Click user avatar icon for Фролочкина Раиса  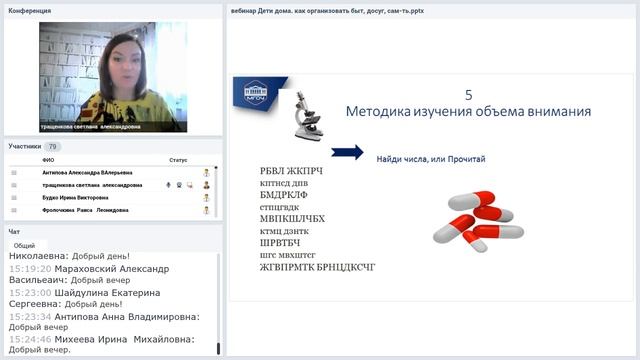click(207, 210)
